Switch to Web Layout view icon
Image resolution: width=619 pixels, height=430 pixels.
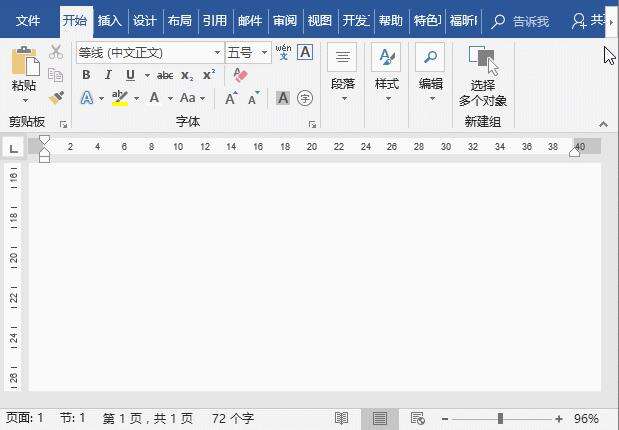417,418
